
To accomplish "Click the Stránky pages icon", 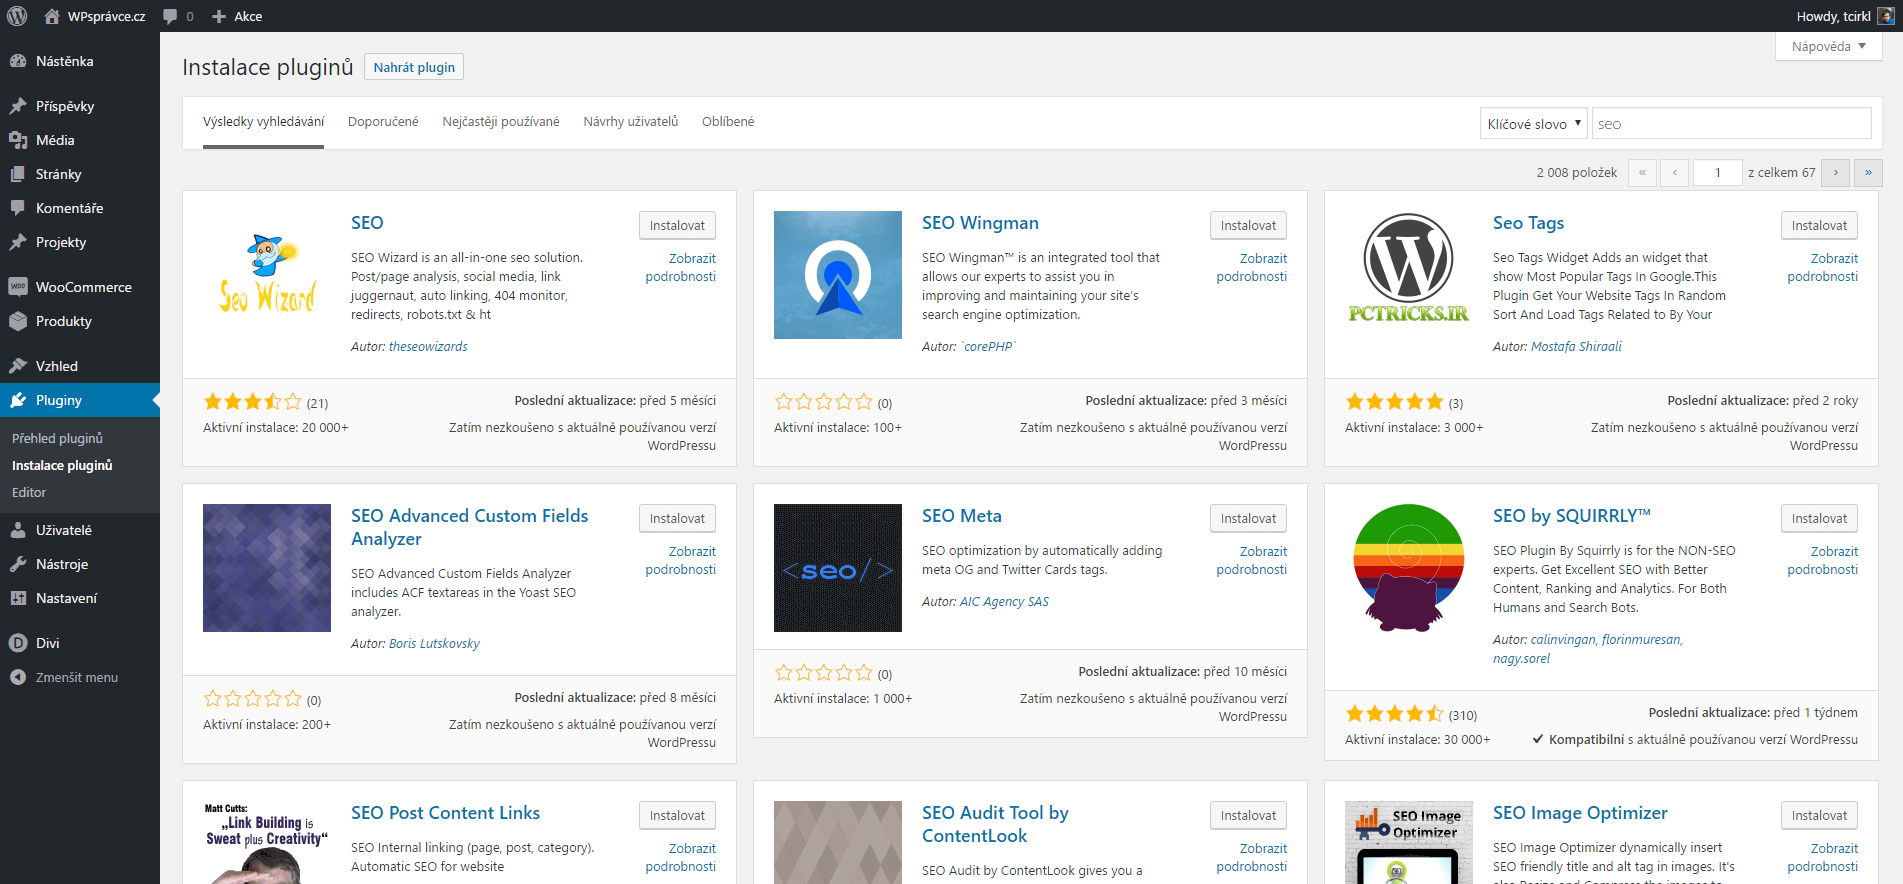I will pyautogui.click(x=18, y=174).
